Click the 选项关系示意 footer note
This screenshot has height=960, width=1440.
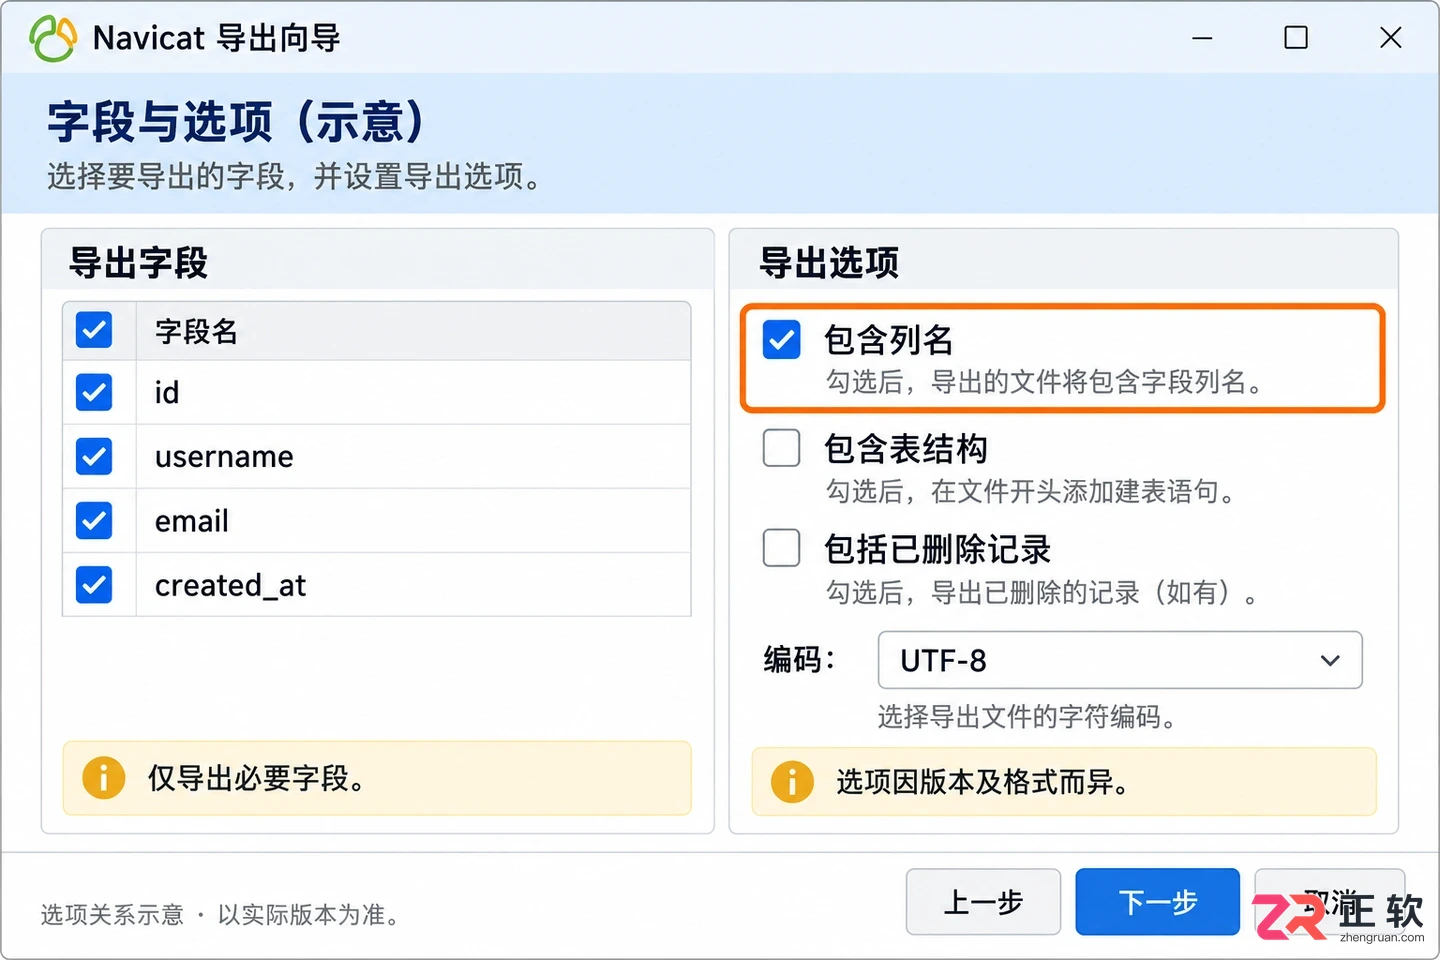pos(220,915)
